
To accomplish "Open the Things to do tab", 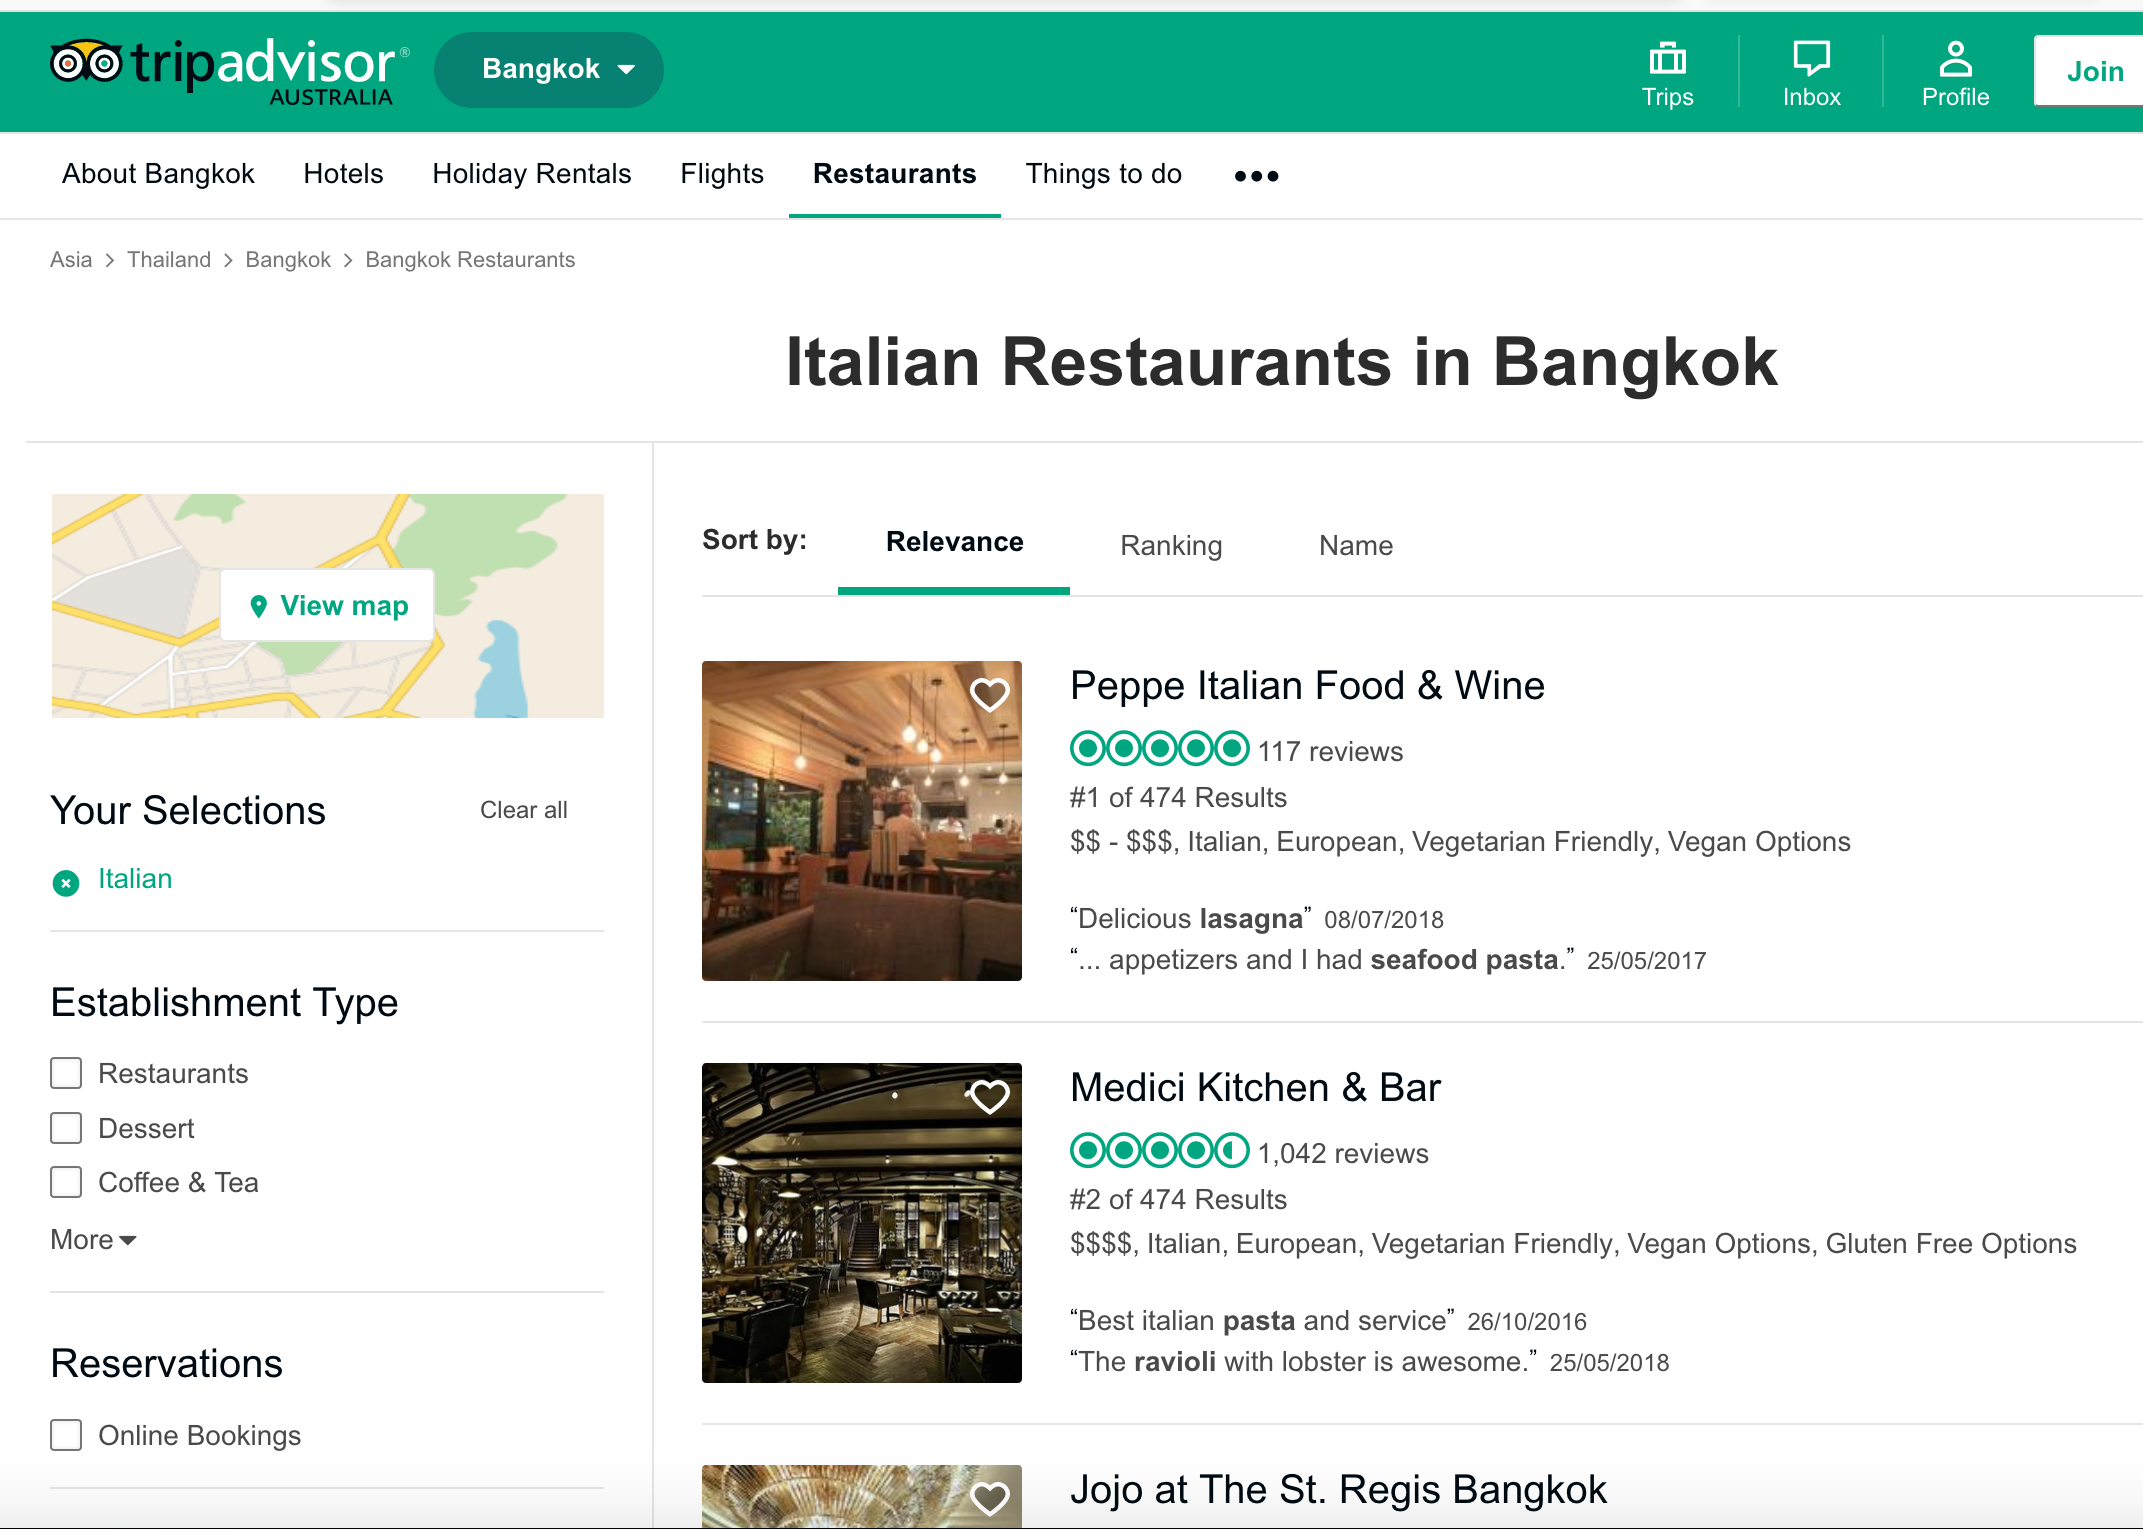I will [x=1103, y=174].
